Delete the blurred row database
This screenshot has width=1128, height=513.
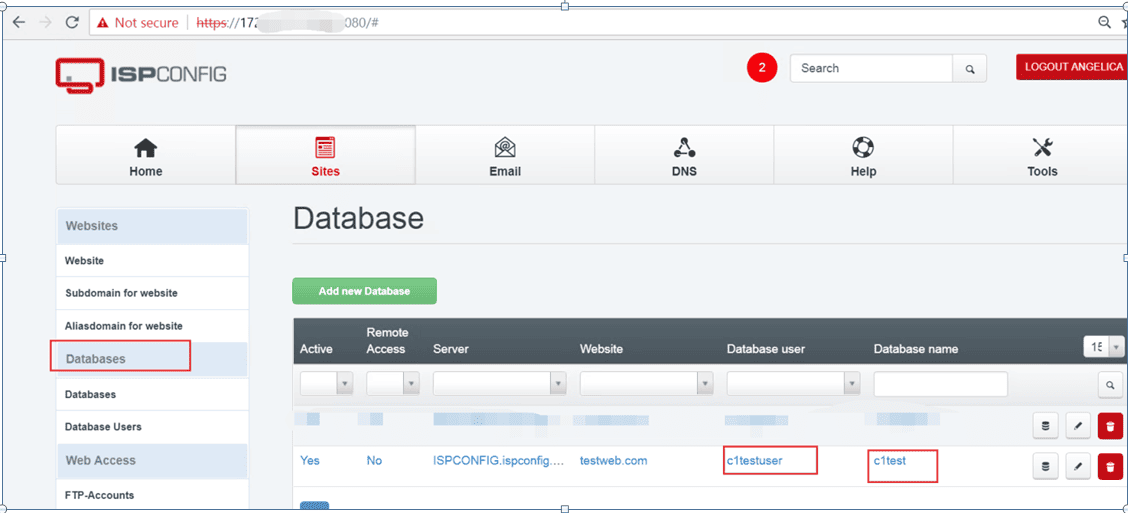point(1110,426)
